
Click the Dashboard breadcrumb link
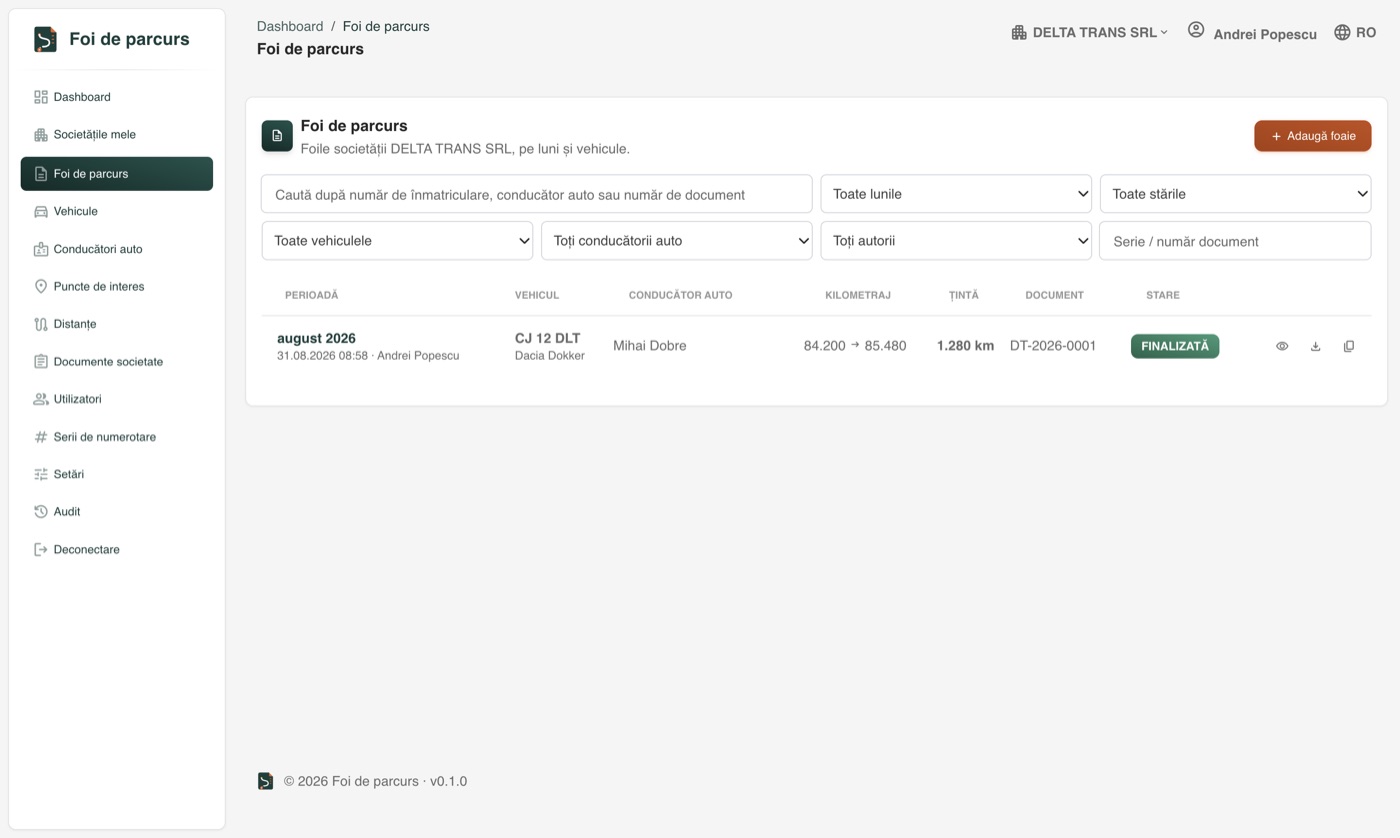click(x=290, y=26)
